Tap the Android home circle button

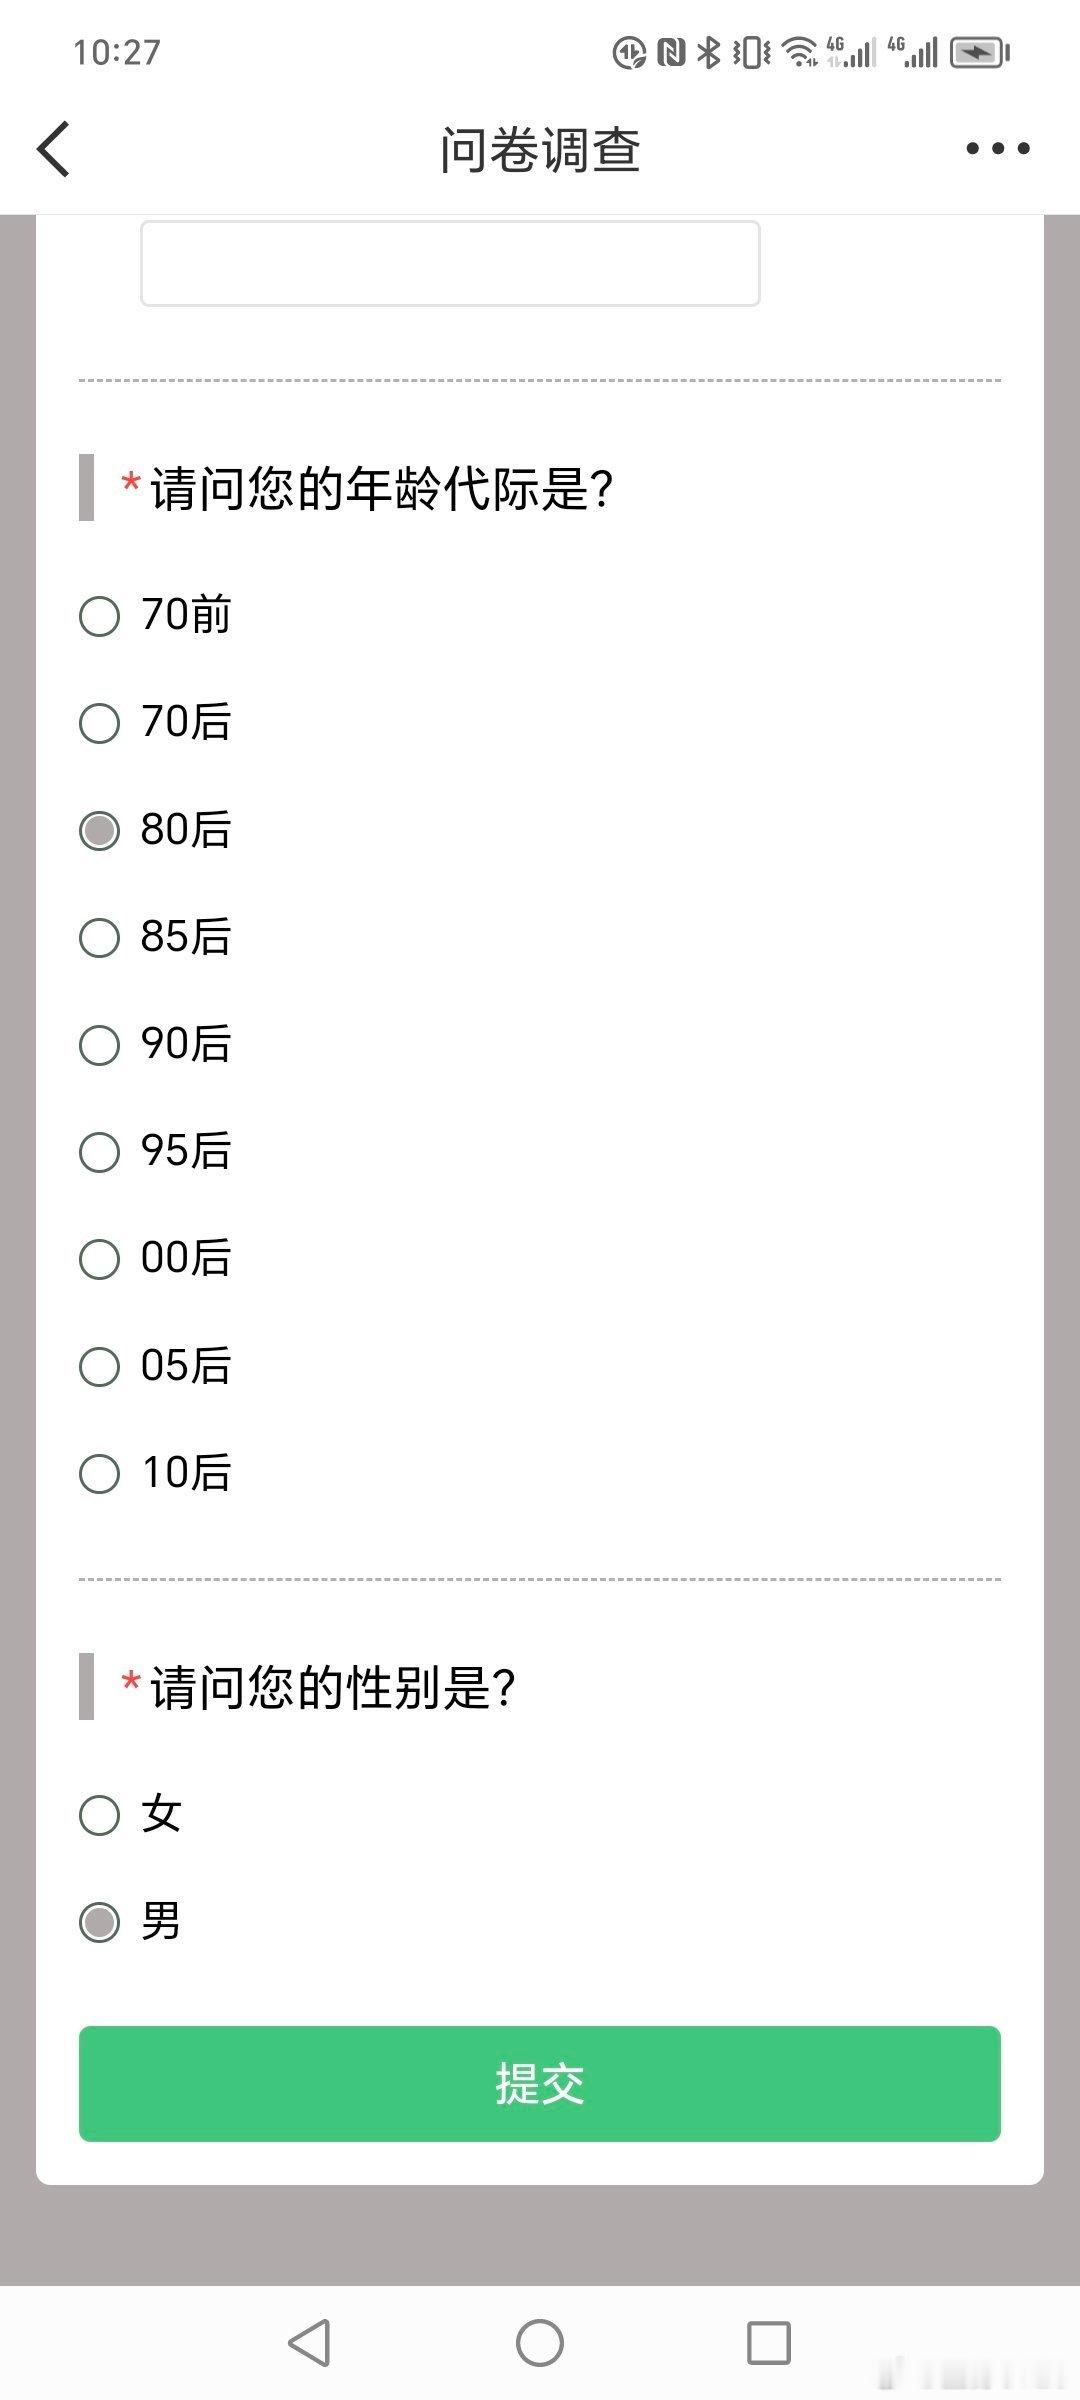click(x=540, y=2342)
